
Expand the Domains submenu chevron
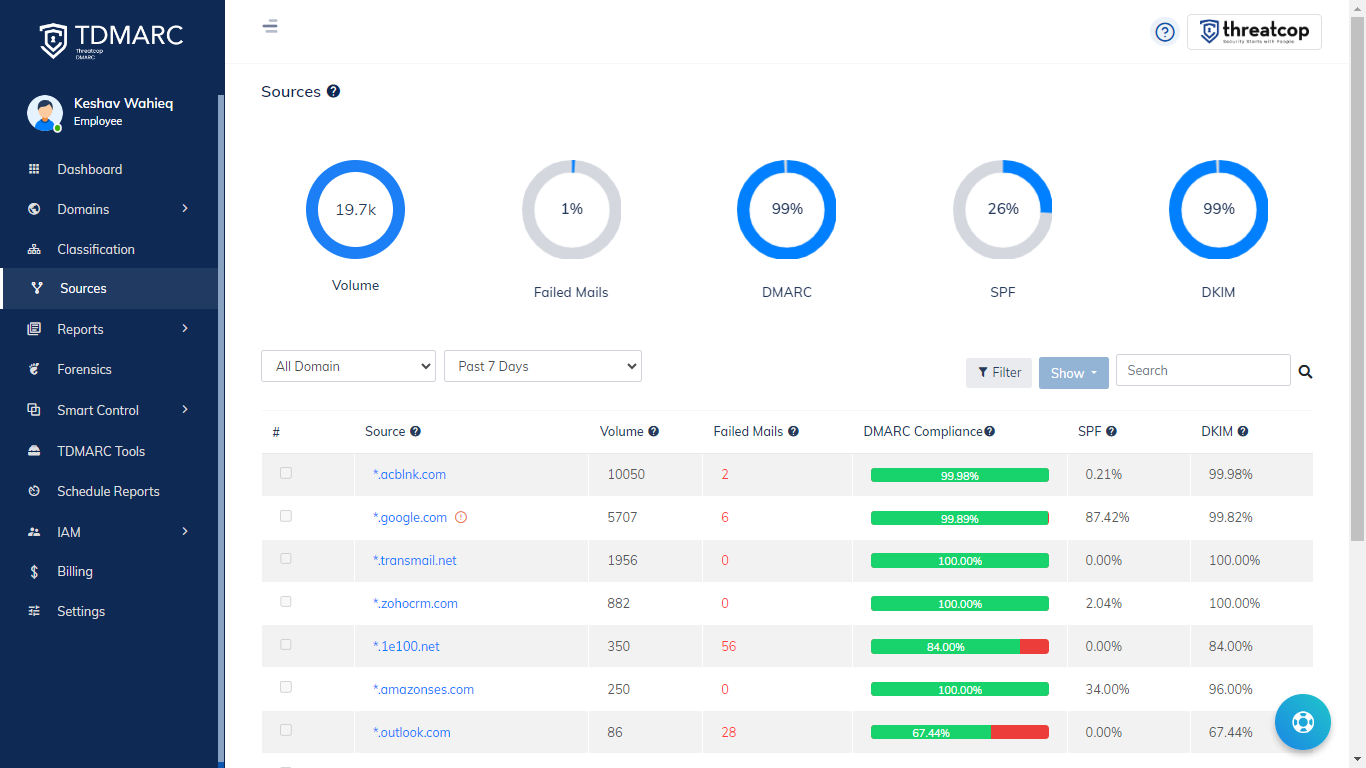[x=185, y=208]
